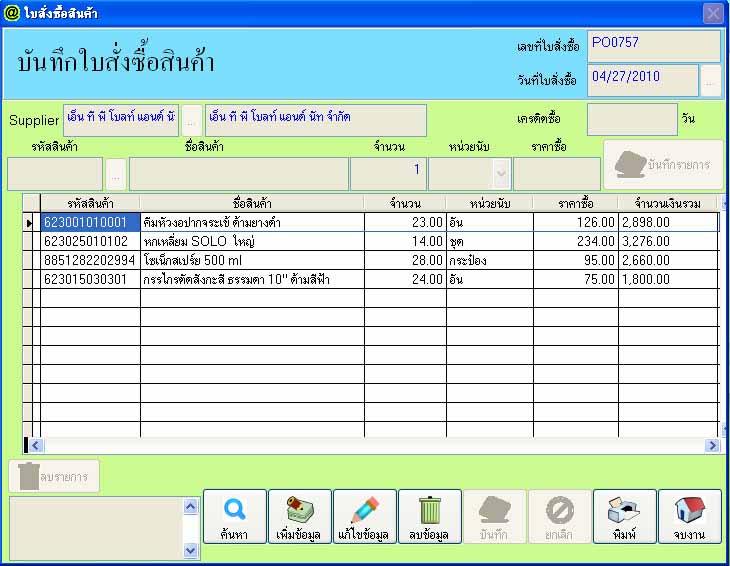Image resolution: width=730 pixels, height=566 pixels.
Task: Click total cell 2,660.00
Action: pos(669,261)
